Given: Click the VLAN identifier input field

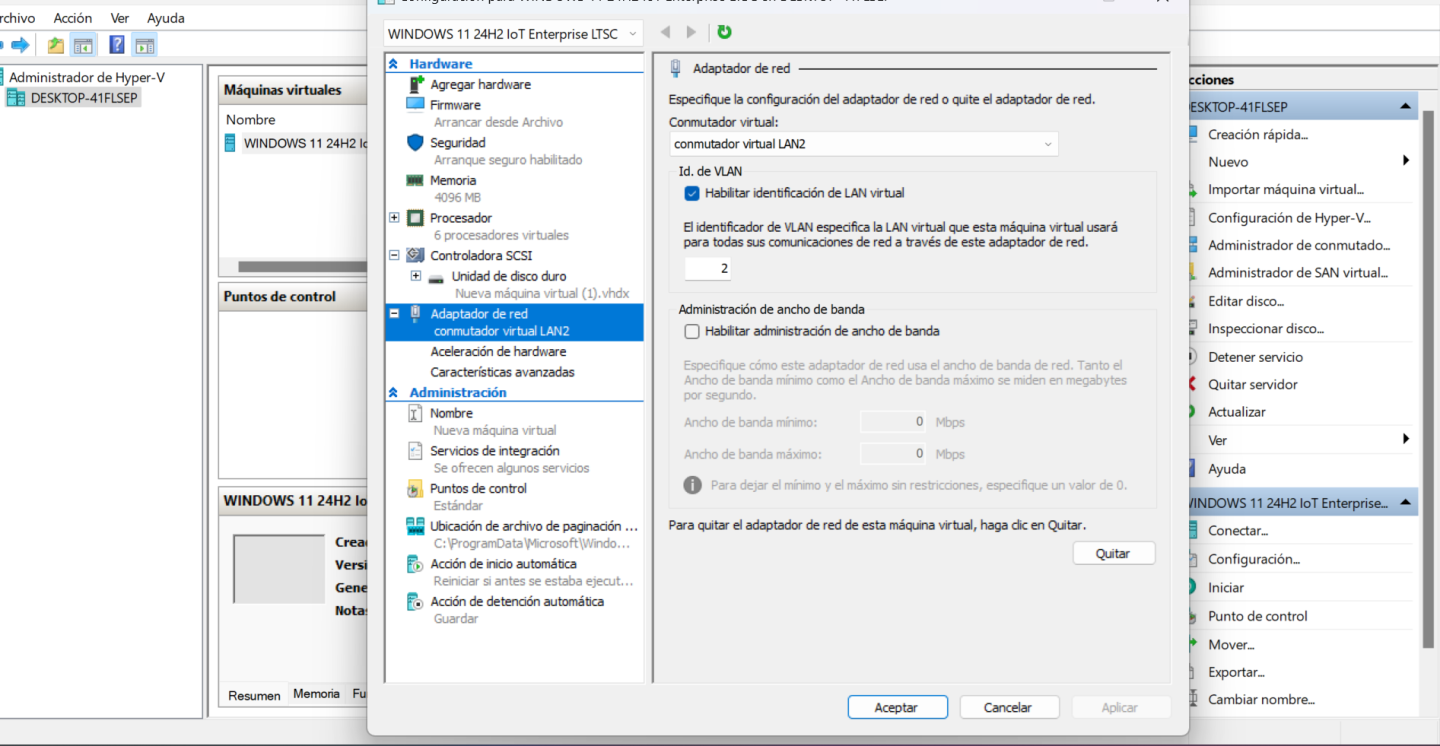Looking at the screenshot, I should pyautogui.click(x=708, y=269).
